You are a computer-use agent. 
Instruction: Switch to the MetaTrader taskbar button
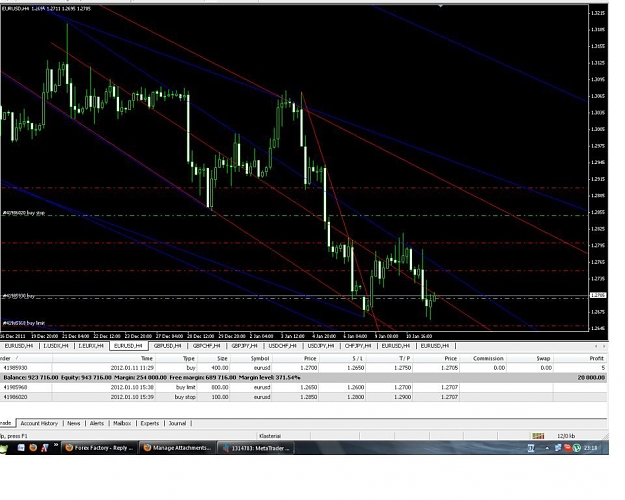pos(256,448)
